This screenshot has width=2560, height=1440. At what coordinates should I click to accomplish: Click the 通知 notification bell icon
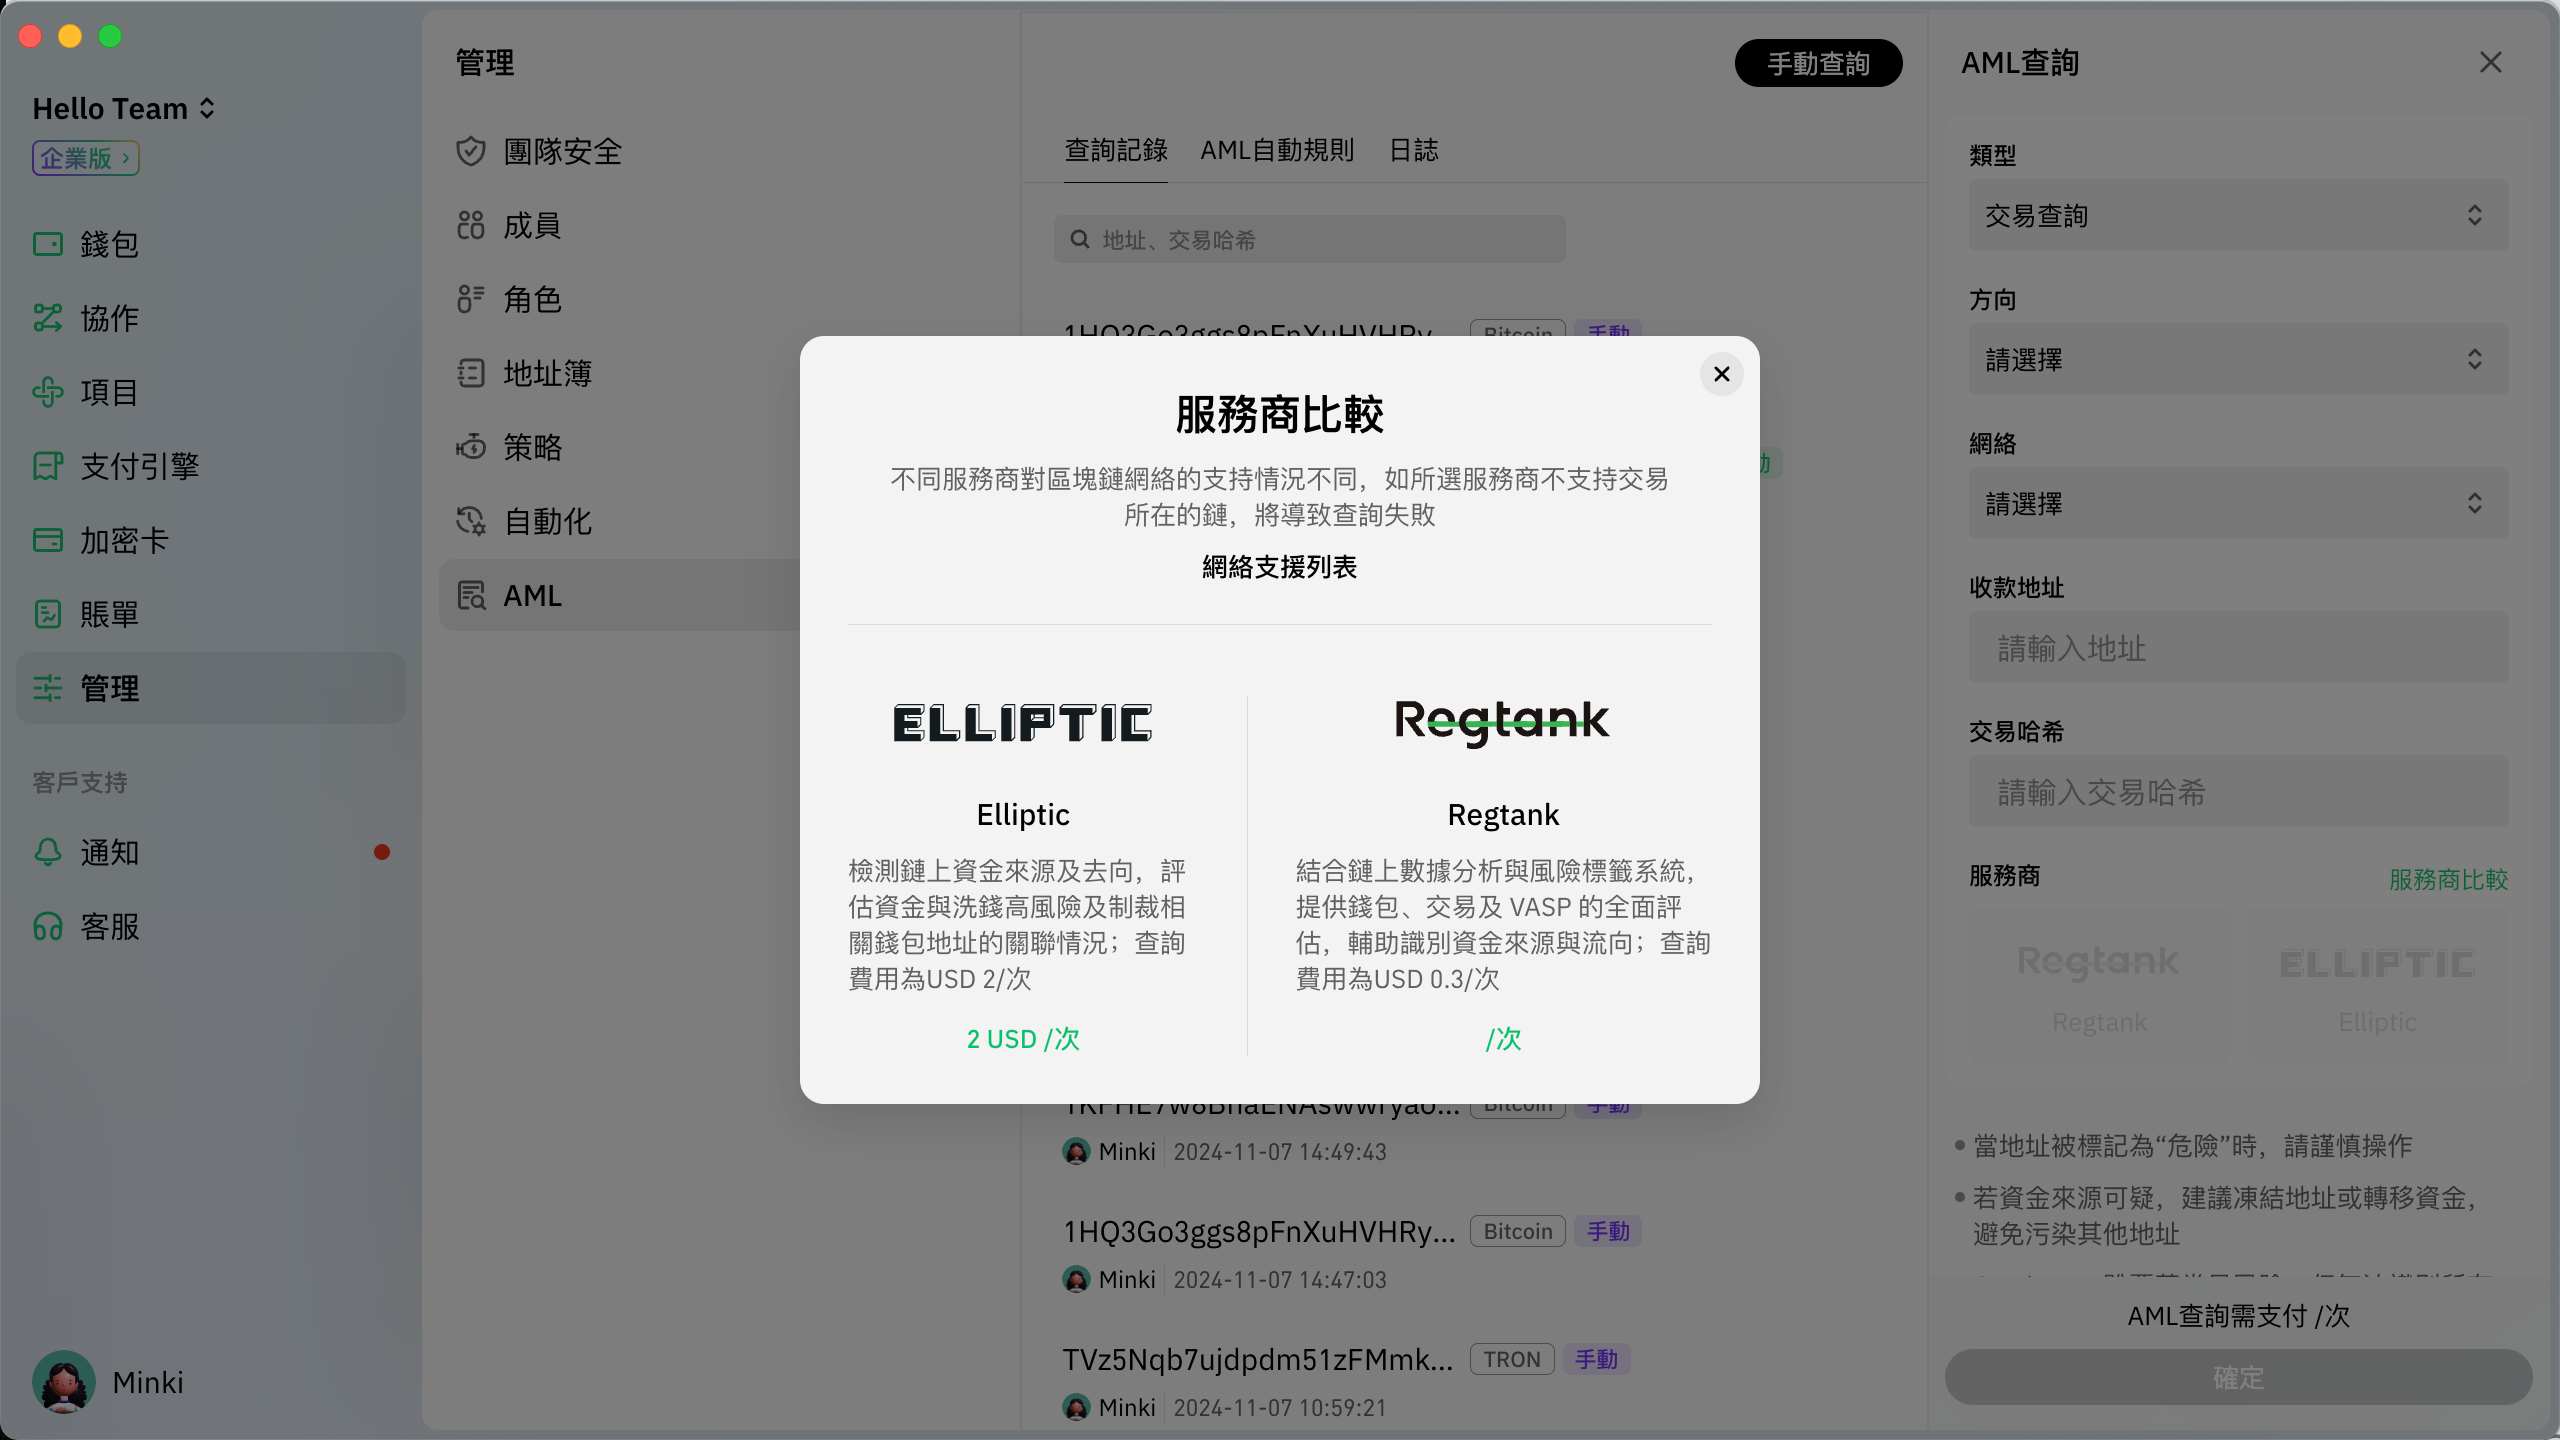(48, 852)
